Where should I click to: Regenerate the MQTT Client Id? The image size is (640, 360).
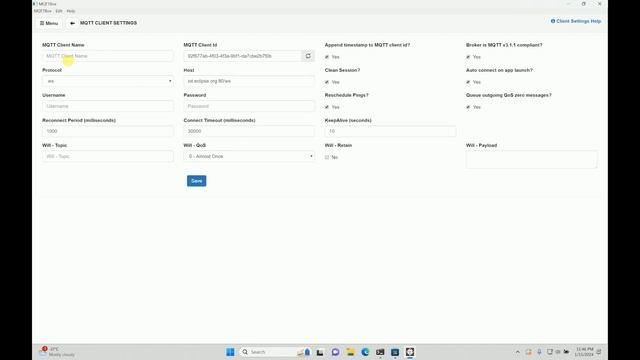pos(308,56)
